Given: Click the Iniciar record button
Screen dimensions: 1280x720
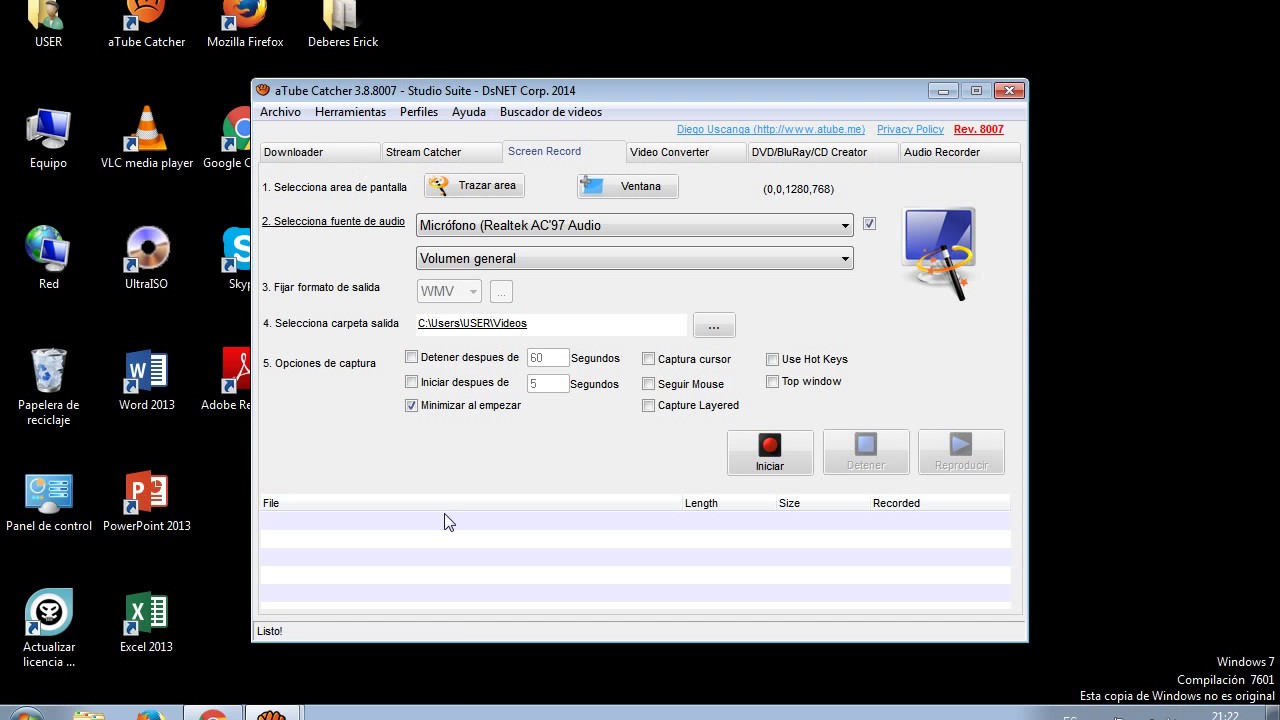Looking at the screenshot, I should point(770,452).
